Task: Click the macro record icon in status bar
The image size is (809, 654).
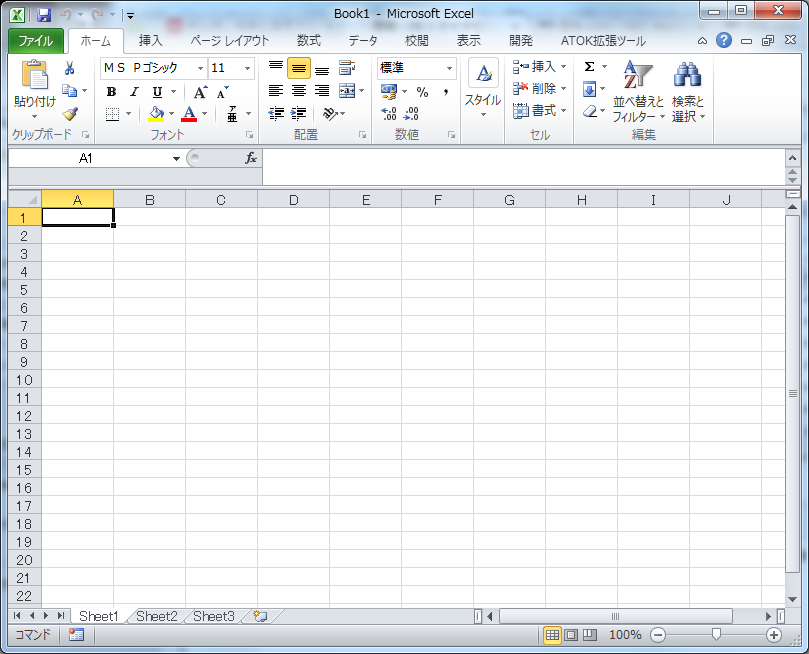Action: pyautogui.click(x=76, y=634)
